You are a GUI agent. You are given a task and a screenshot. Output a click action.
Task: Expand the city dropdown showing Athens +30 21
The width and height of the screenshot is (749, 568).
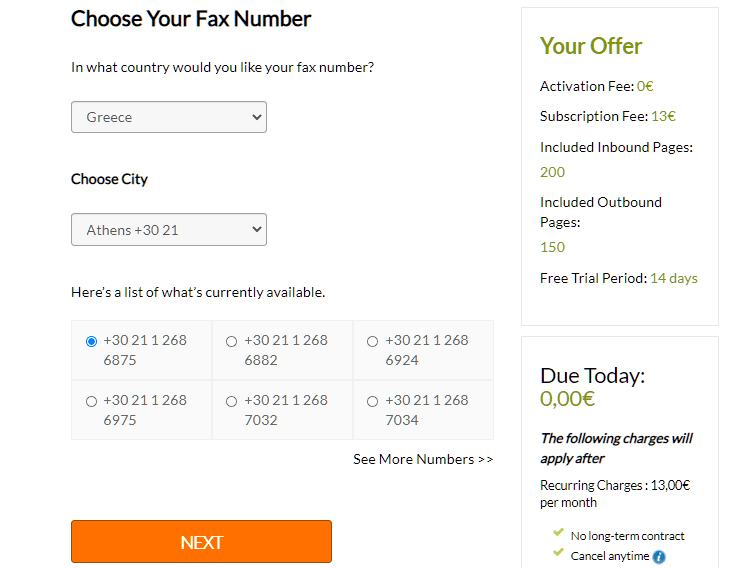[x=169, y=230]
